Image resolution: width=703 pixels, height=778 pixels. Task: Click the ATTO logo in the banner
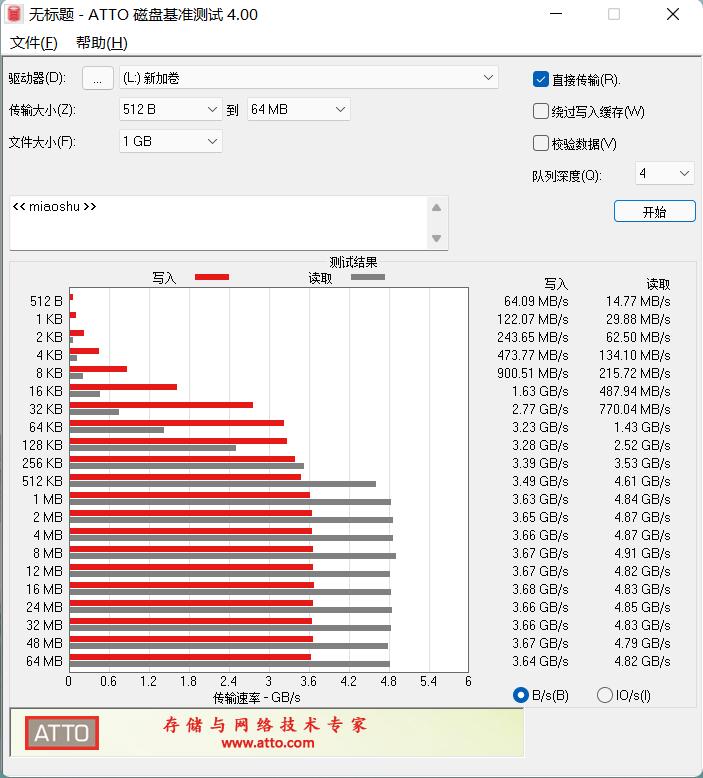click(x=62, y=732)
